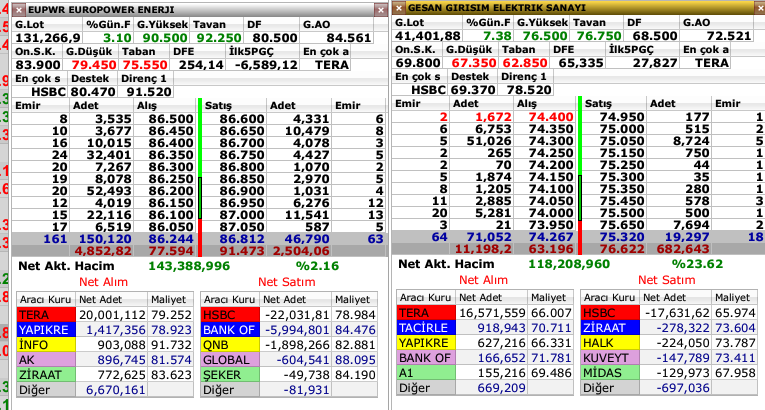The height and width of the screenshot is (410, 765).
Task: Click İlk5PGÇ value 27,827
Action: 655,63
